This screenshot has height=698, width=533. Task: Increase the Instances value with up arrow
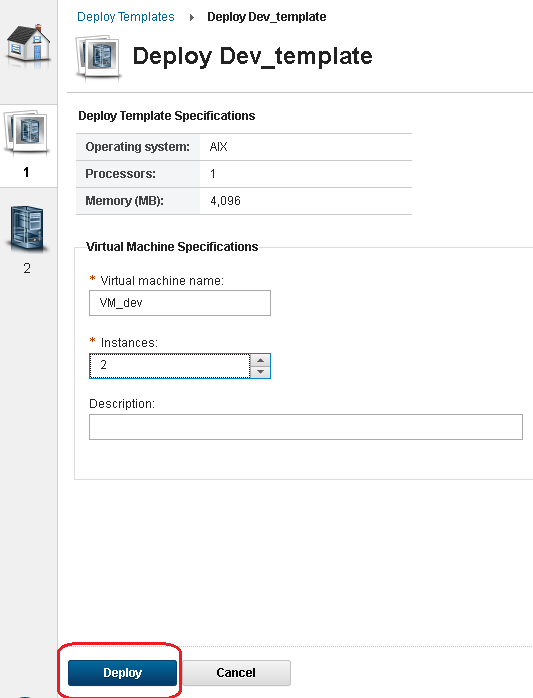coord(260,360)
